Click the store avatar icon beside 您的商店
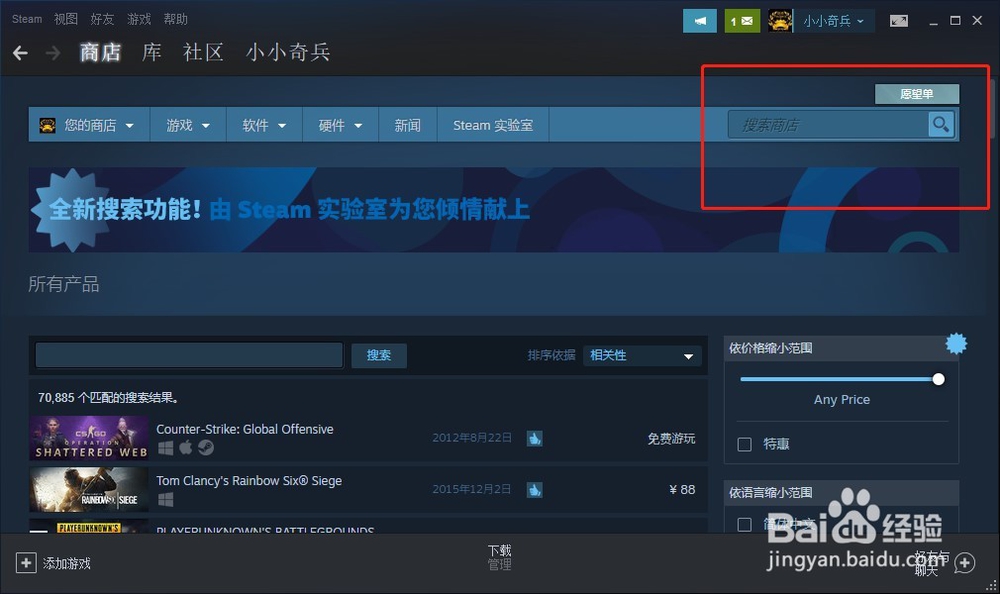Image resolution: width=1000 pixels, height=594 pixels. coord(47,125)
